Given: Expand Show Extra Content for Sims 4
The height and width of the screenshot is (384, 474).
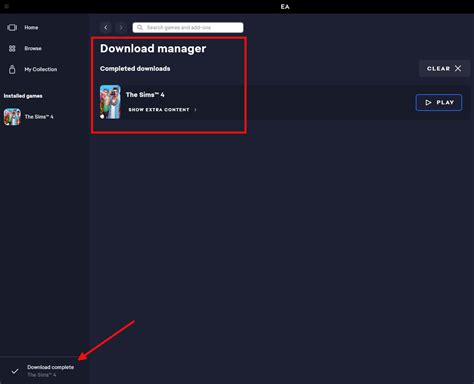Looking at the screenshot, I should 162,110.
